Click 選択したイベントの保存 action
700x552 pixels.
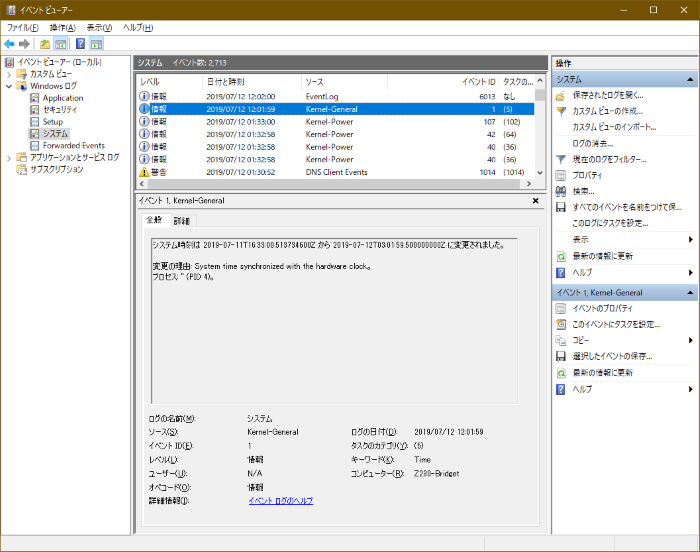(x=612, y=356)
